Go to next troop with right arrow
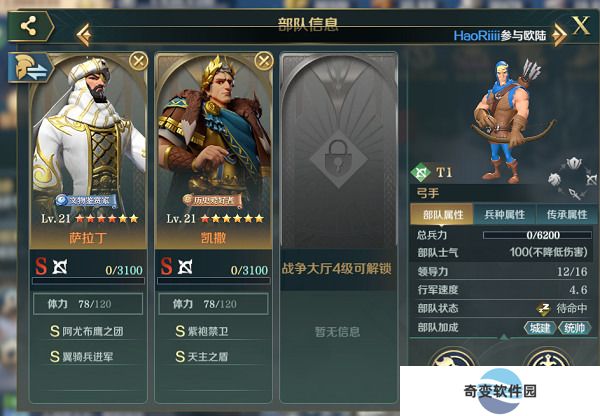The height and width of the screenshot is (416, 600). tap(559, 35)
